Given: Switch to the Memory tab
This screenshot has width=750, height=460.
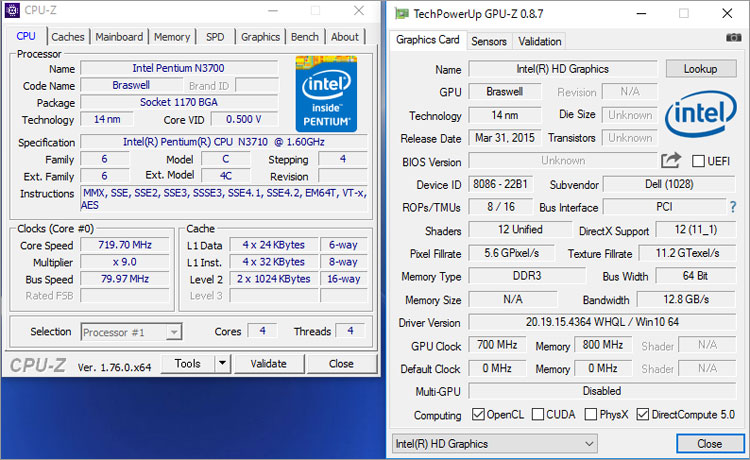Looking at the screenshot, I should click(x=172, y=37).
